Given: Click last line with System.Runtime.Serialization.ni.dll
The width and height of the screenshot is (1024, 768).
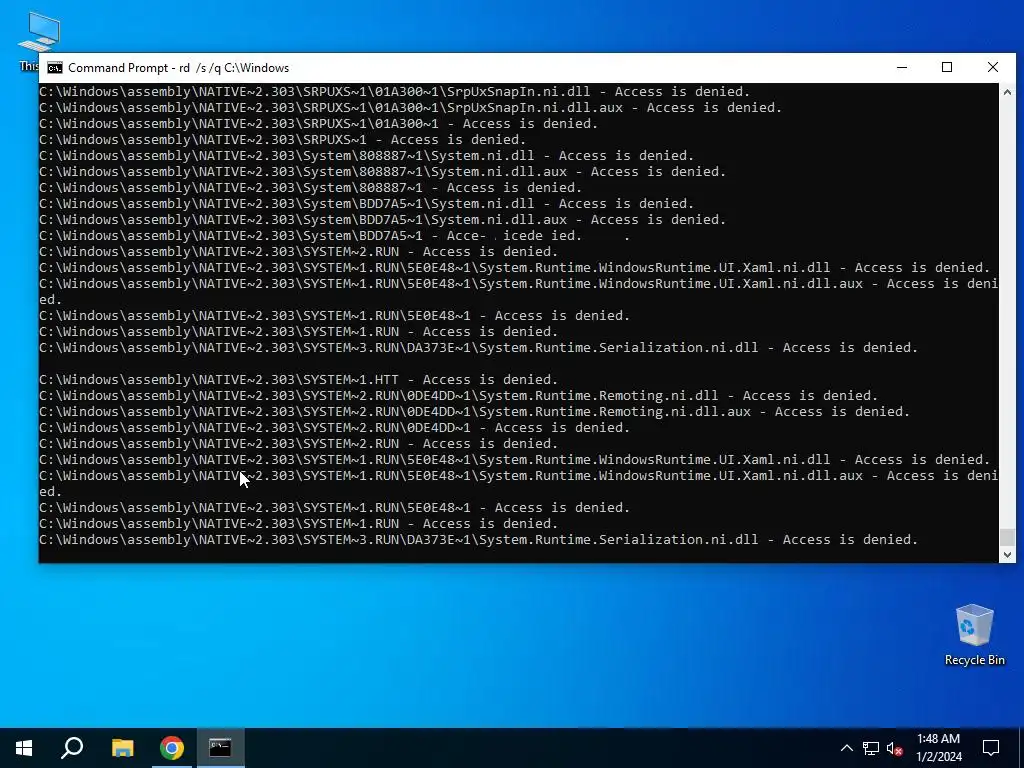Looking at the screenshot, I should click(x=479, y=539).
